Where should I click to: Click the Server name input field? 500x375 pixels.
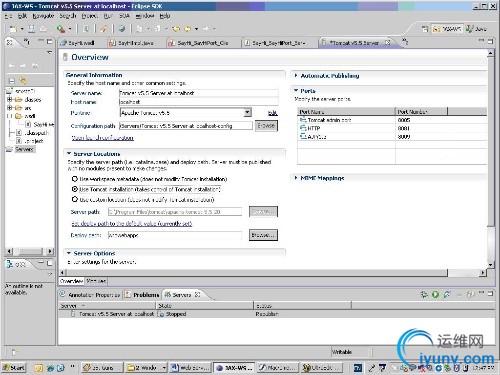pyautogui.click(x=198, y=93)
